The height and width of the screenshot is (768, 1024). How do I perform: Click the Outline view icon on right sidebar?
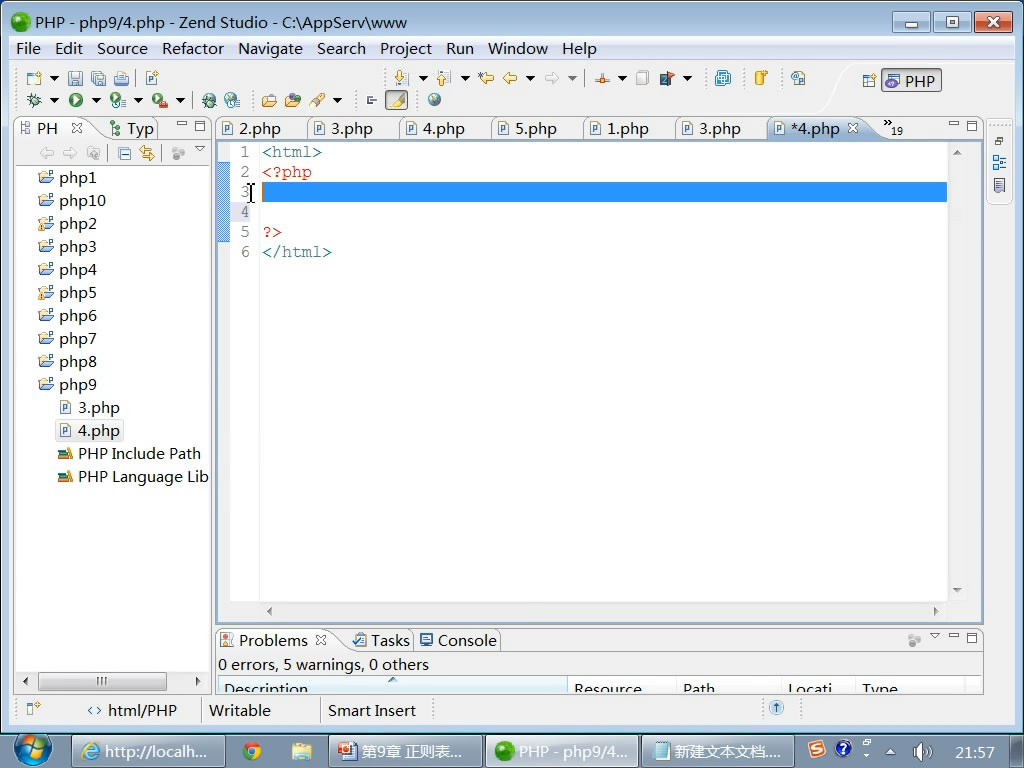coord(999,163)
